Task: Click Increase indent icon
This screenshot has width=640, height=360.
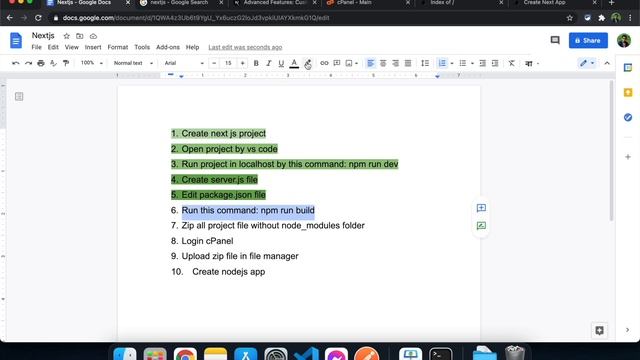Action: click(495, 63)
